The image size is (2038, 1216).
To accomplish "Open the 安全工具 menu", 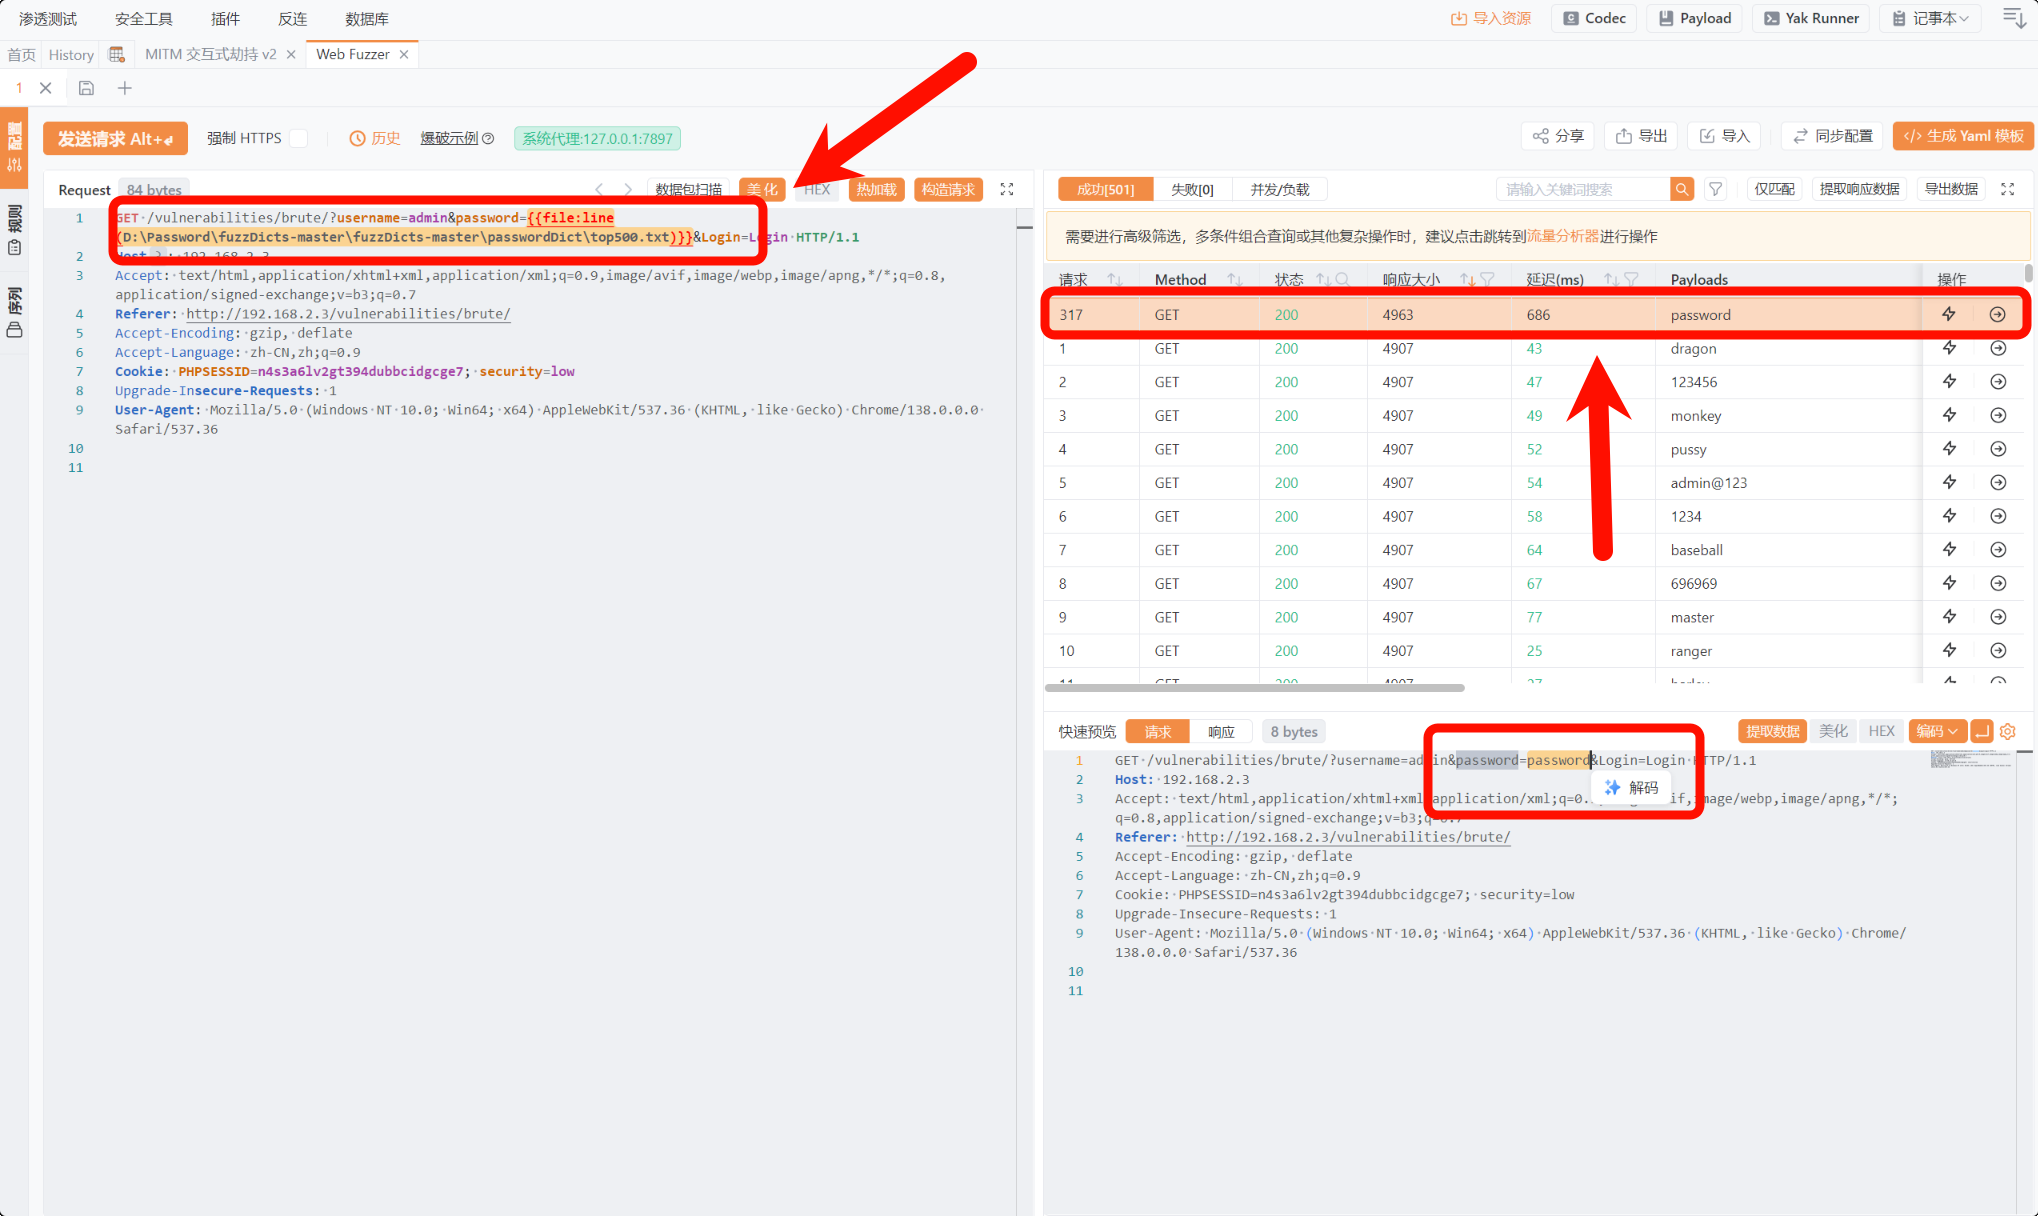I will point(143,18).
